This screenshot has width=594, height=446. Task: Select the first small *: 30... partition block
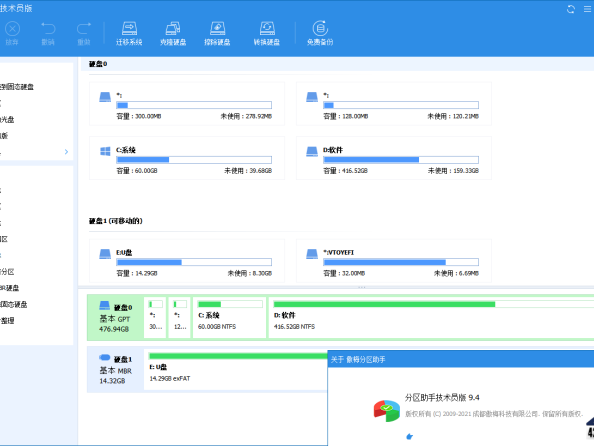point(155,318)
